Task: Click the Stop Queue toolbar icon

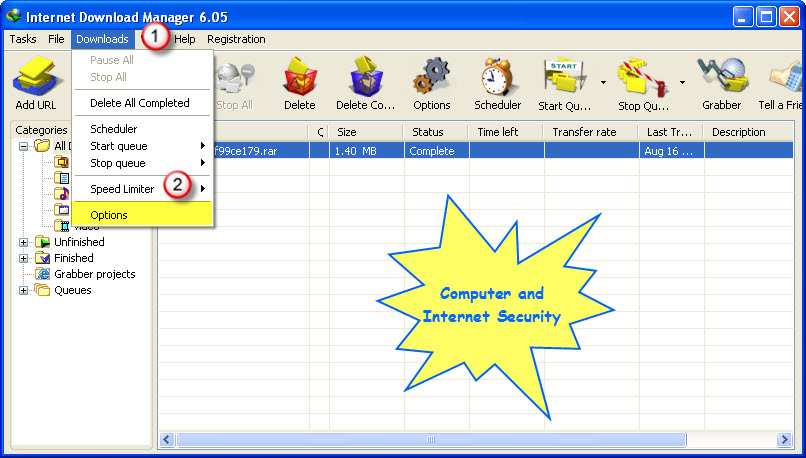Action: tap(643, 78)
